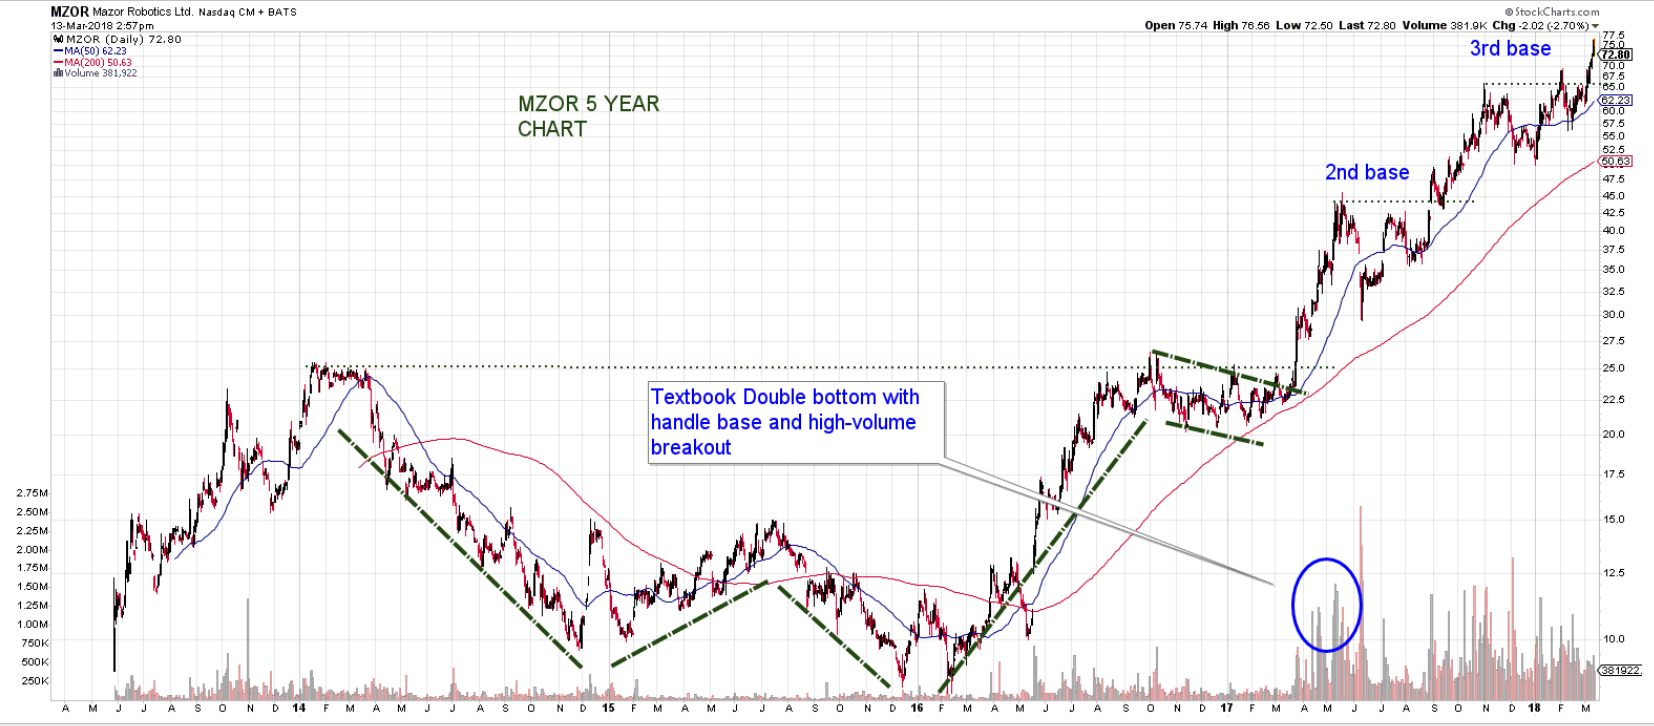Click the date stamp 13-Mar-2018 2:57pm
The height and width of the screenshot is (726, 1654).
pos(103,26)
